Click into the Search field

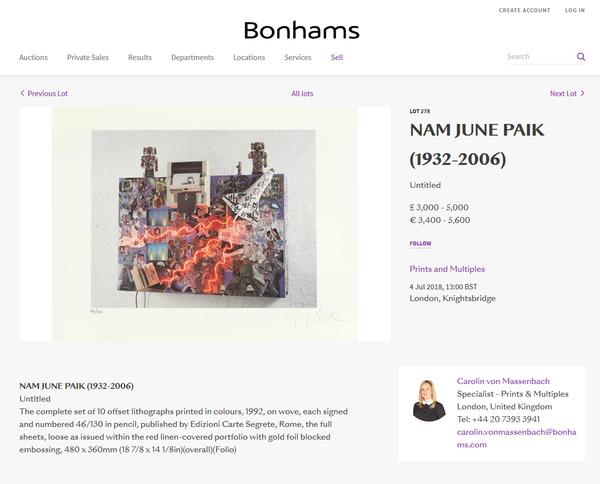click(538, 57)
